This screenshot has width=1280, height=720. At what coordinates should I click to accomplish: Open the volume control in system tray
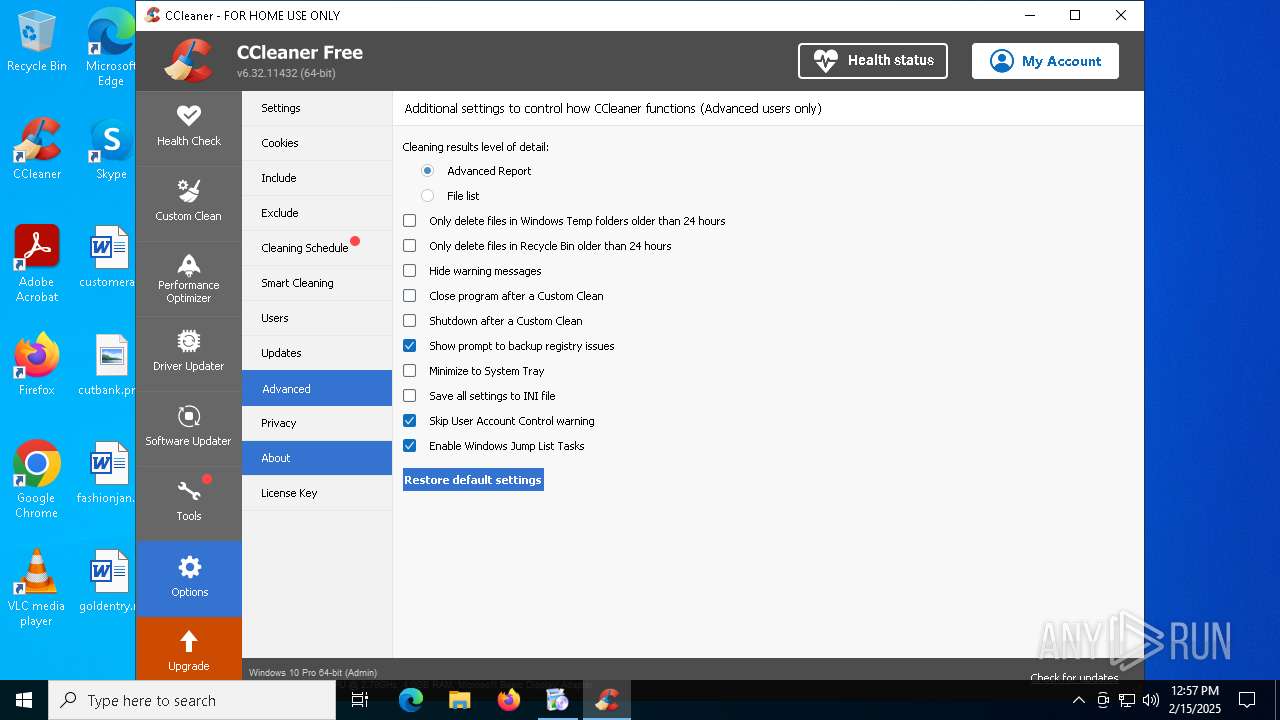tap(1150, 700)
